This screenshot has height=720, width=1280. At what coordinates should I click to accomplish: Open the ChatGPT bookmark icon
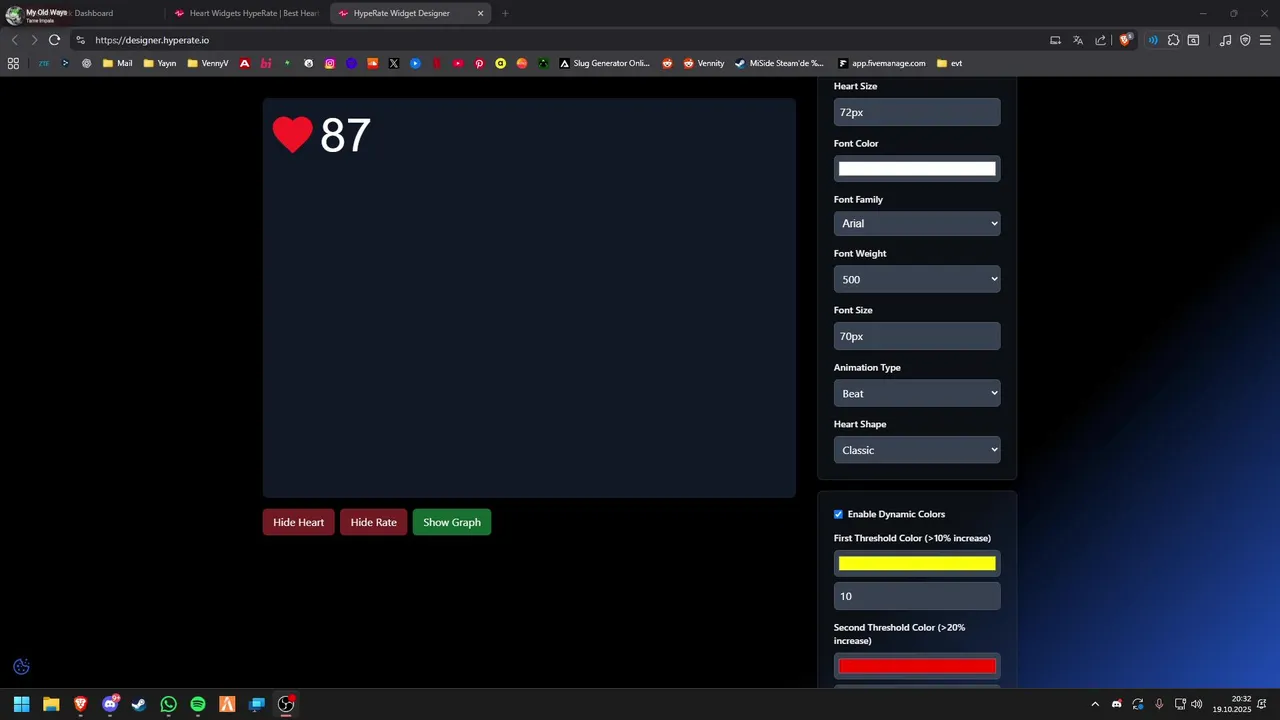87,63
